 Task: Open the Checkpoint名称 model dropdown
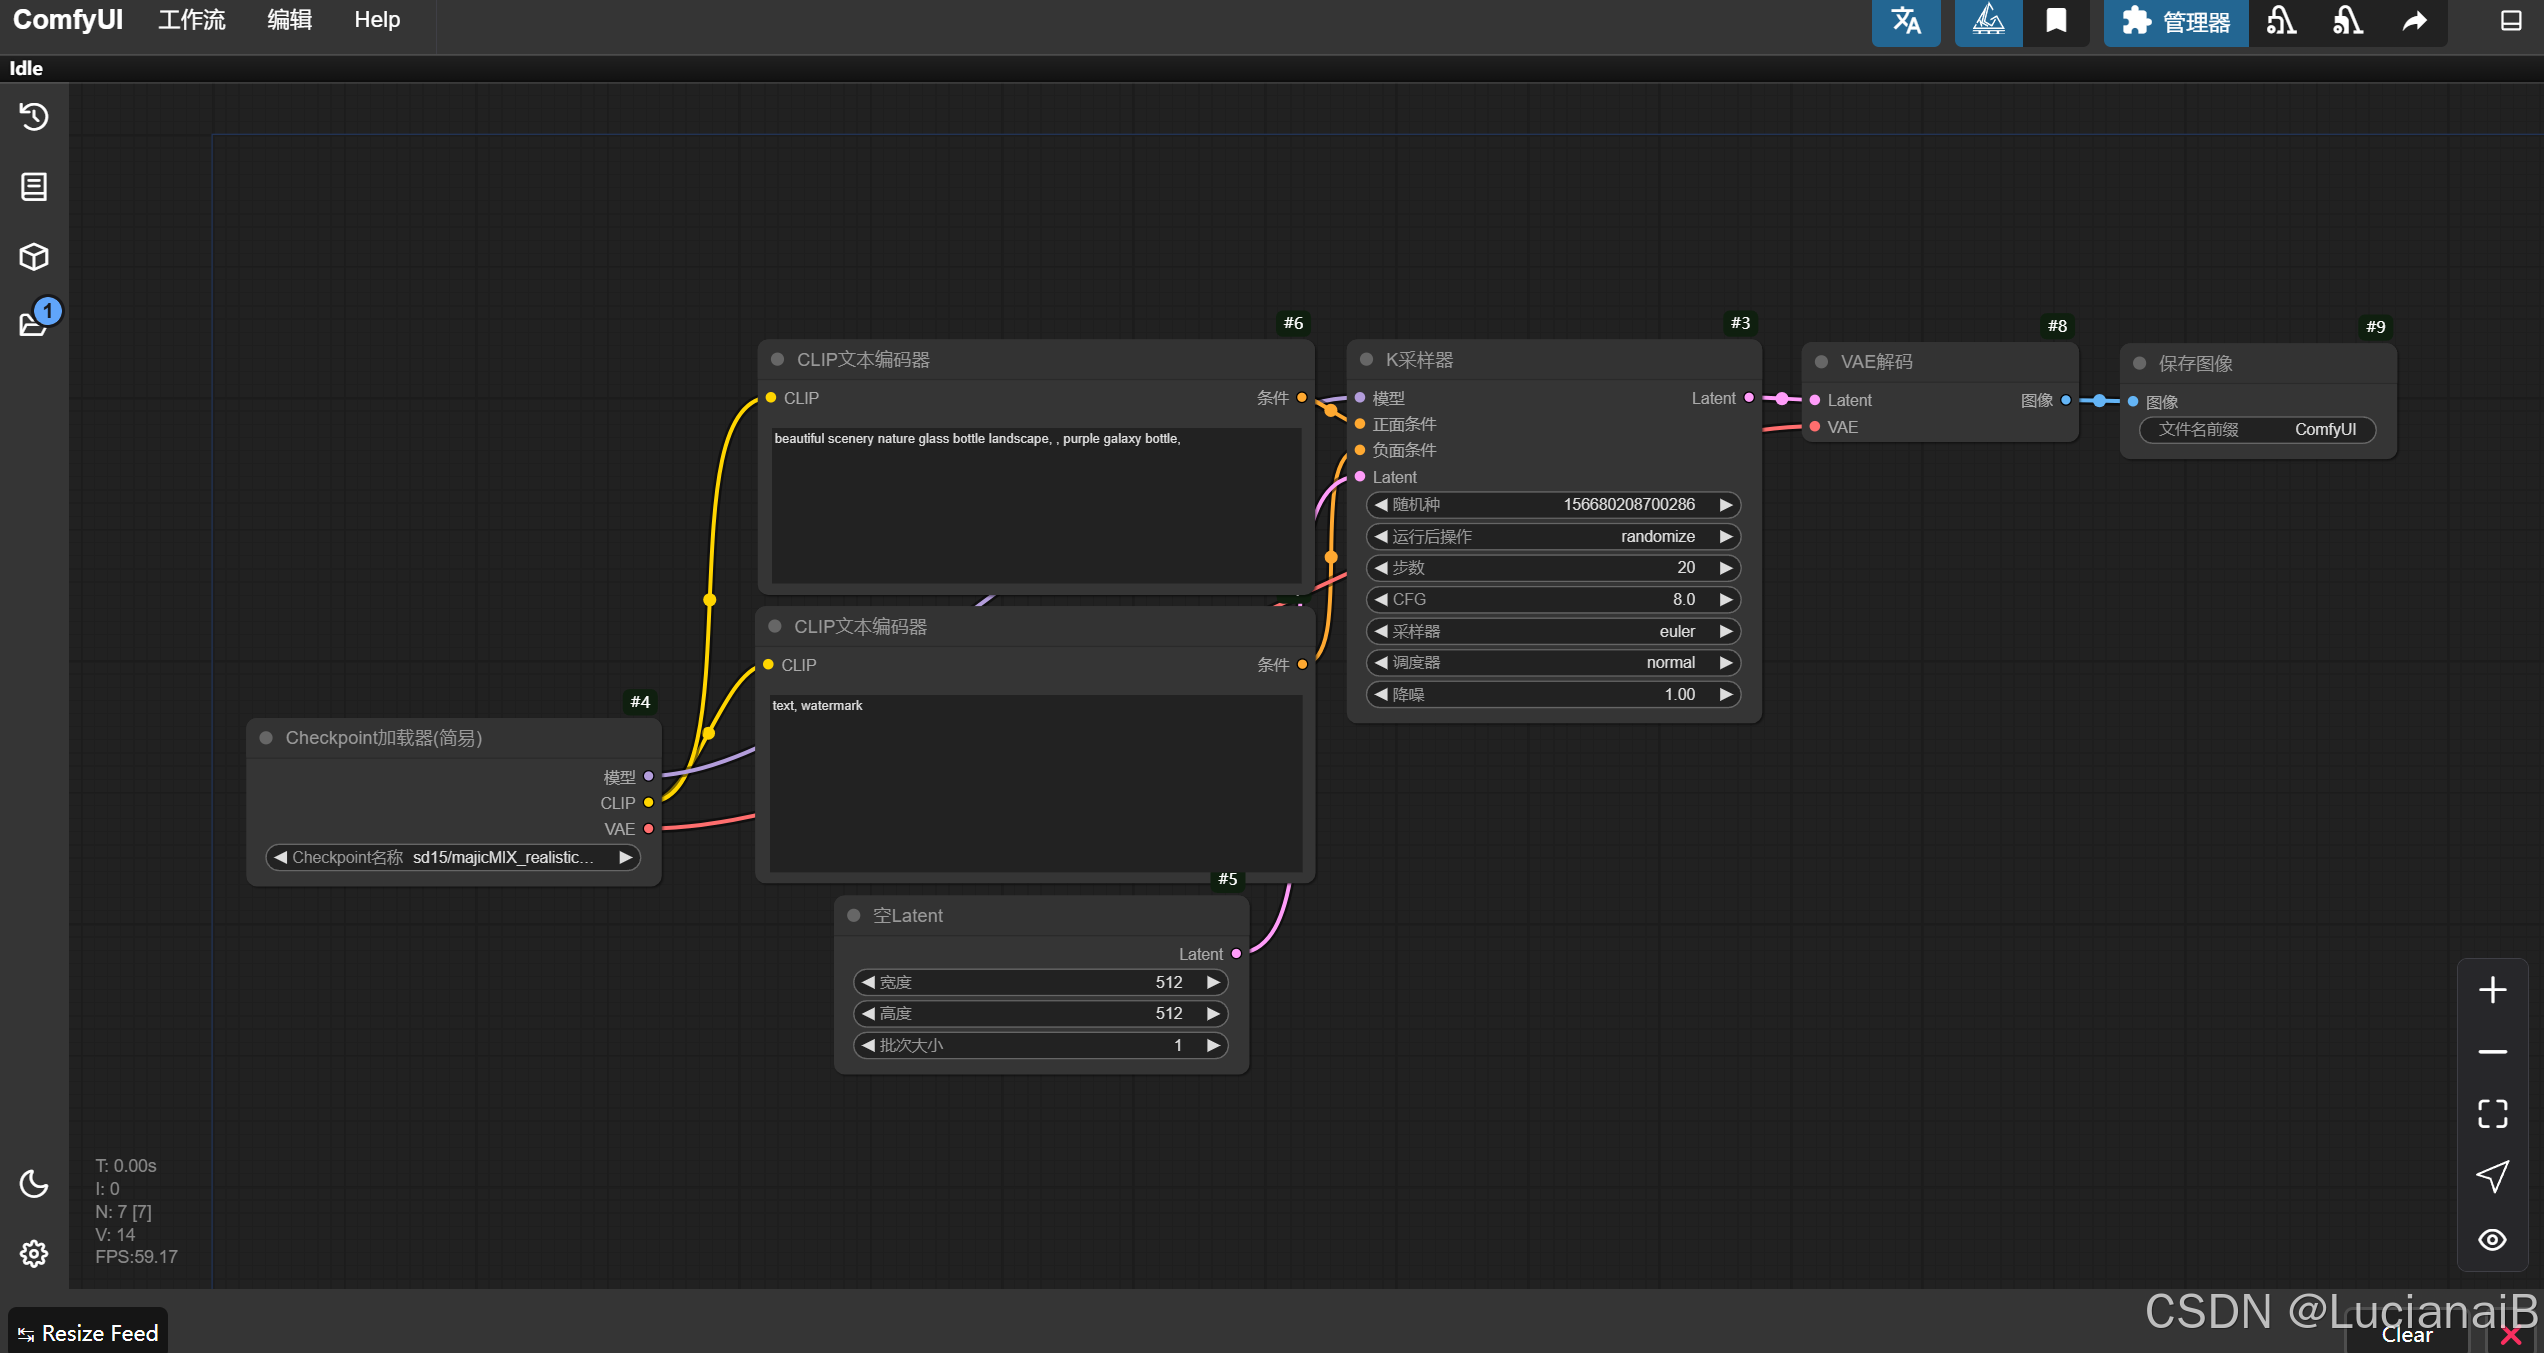[x=453, y=858]
